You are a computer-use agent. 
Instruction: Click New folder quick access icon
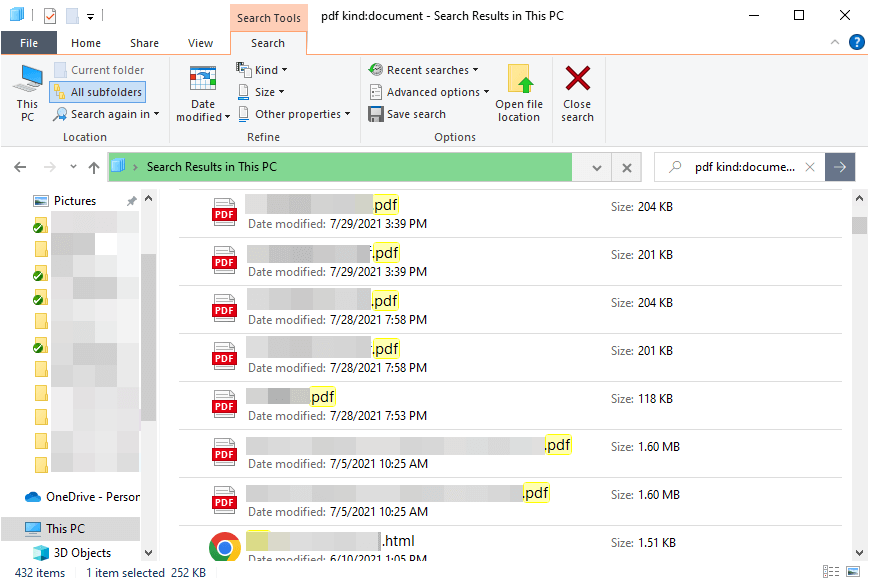coord(73,16)
